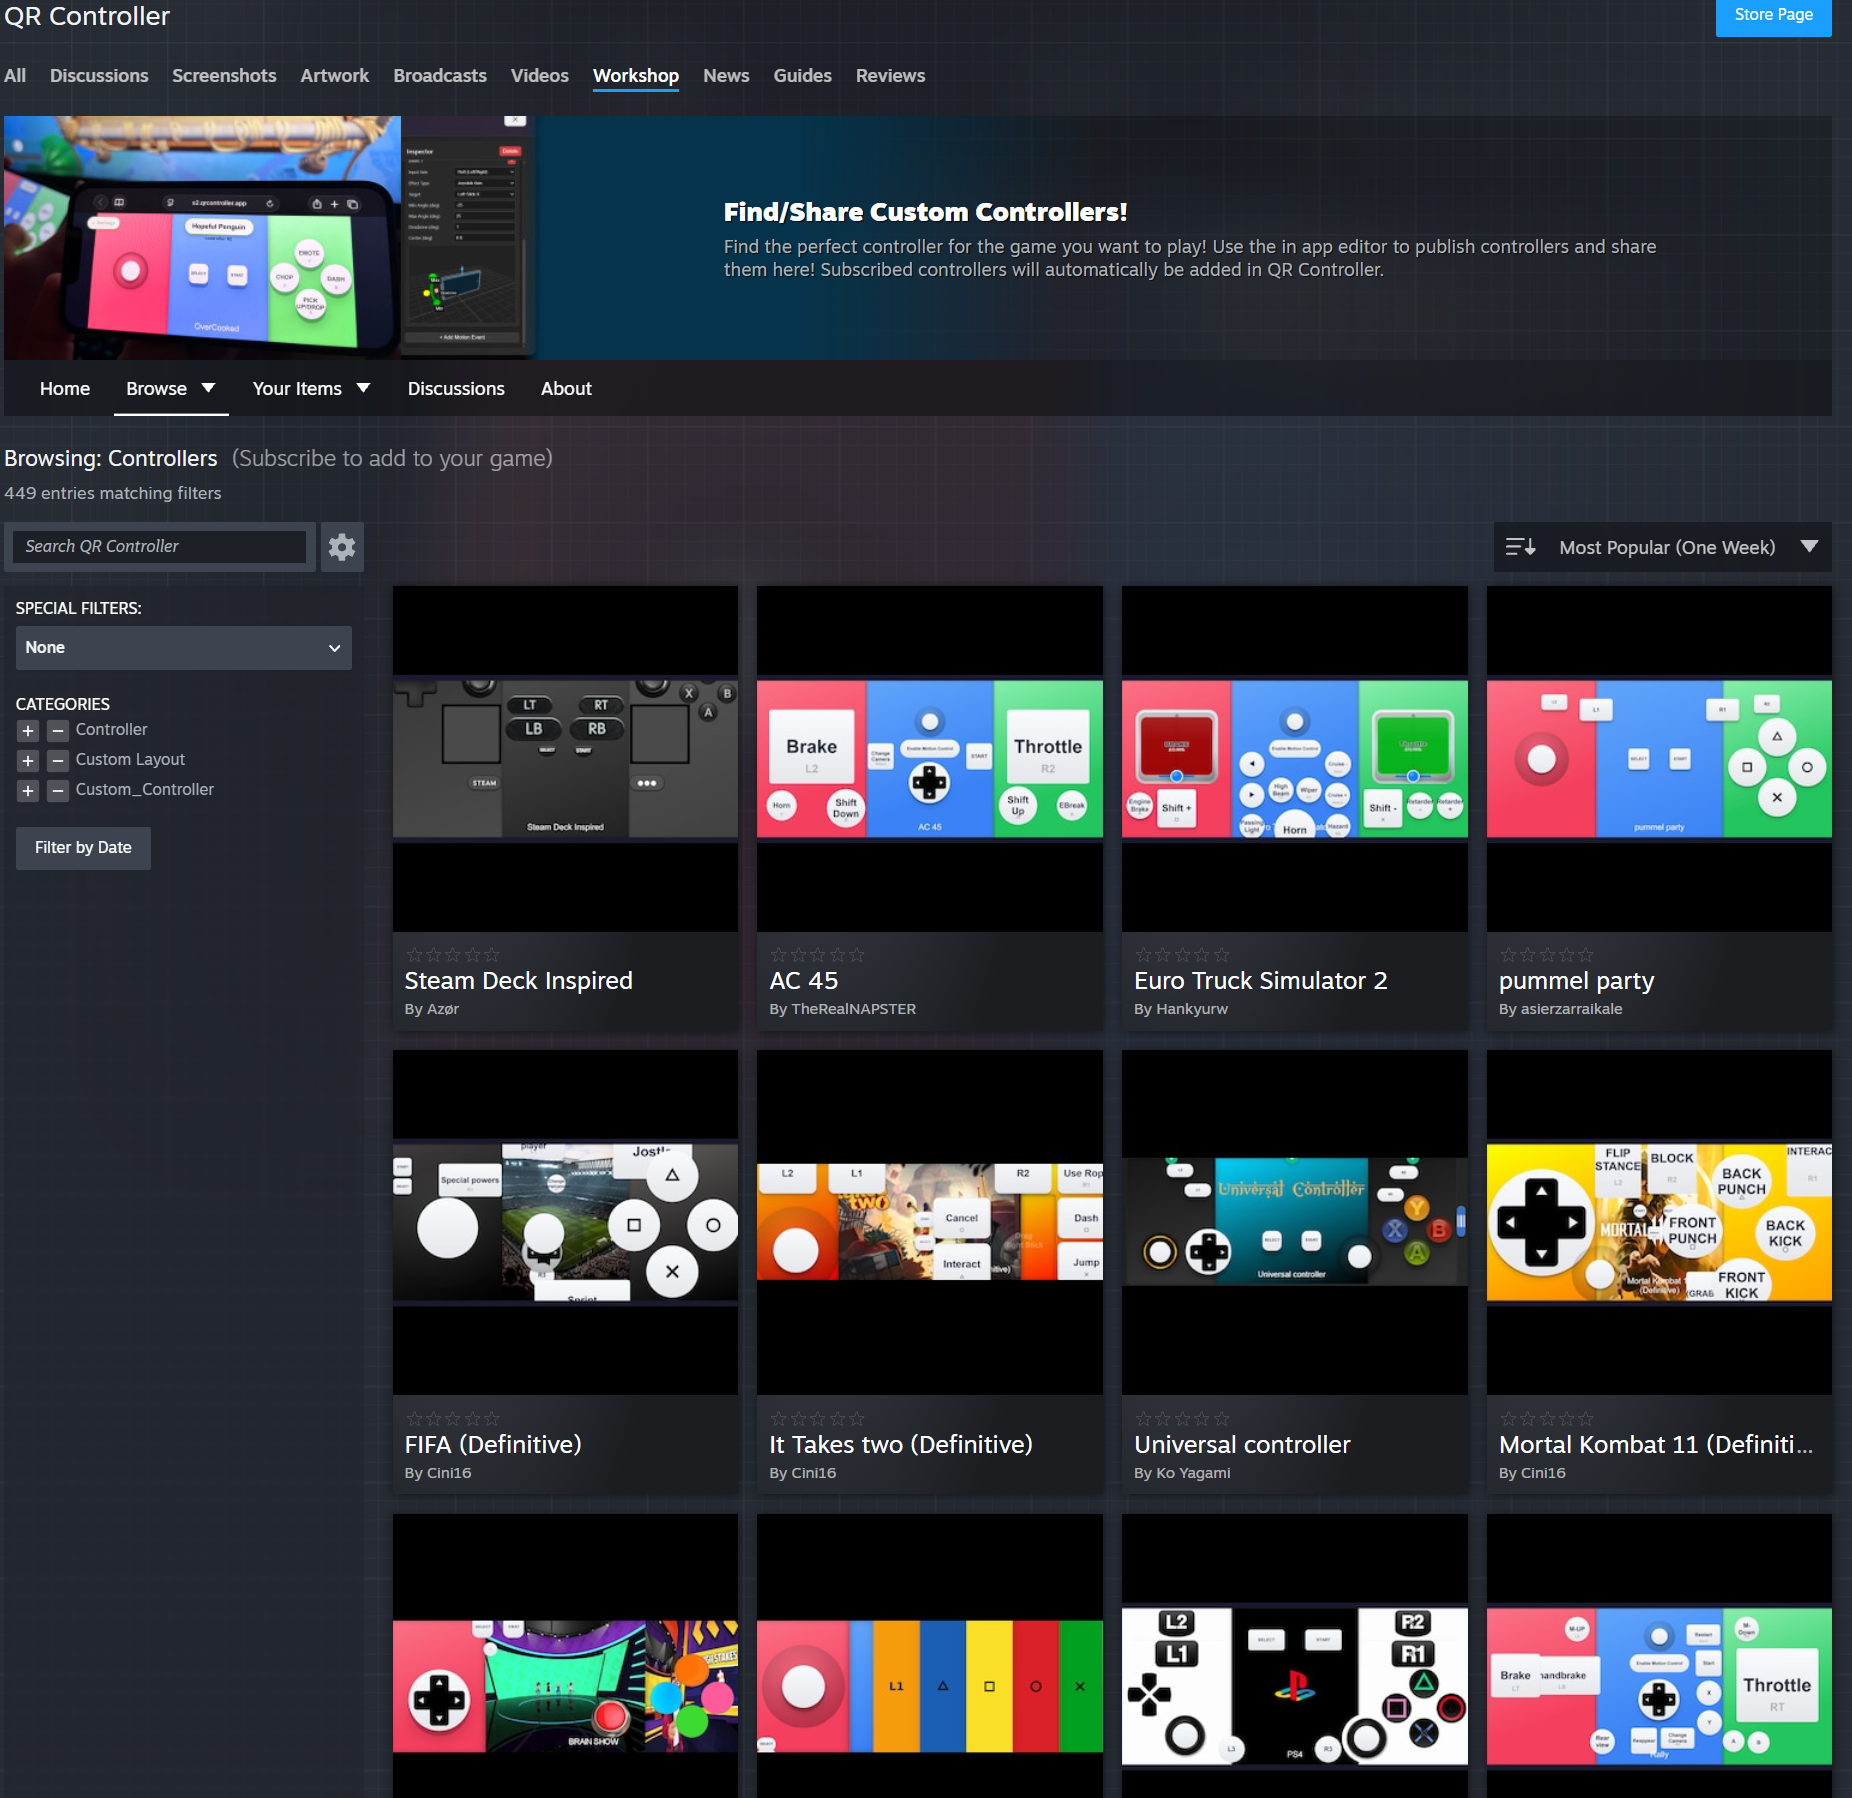Open the Screenshots tab
The image size is (1852, 1798).
tap(224, 76)
